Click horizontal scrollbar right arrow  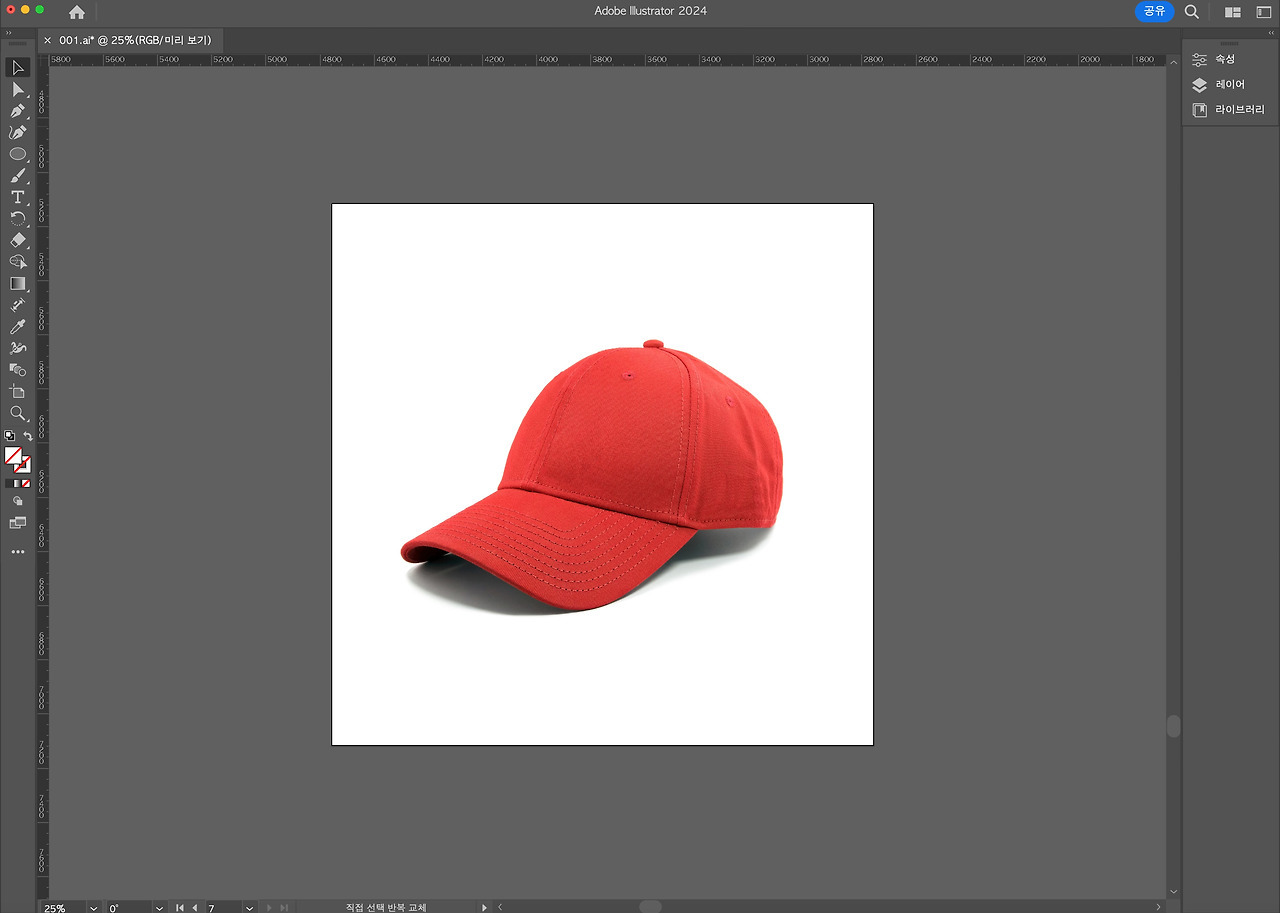1160,907
